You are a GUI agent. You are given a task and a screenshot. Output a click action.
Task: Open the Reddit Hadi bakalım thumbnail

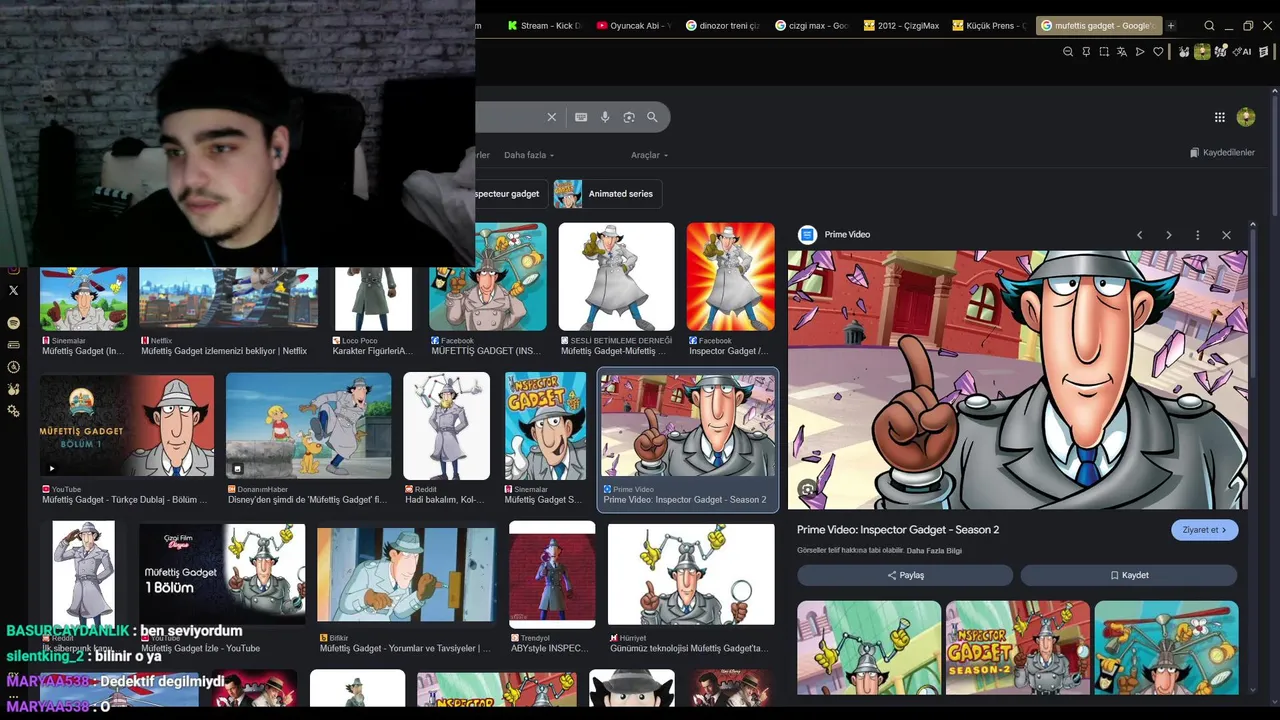(446, 426)
